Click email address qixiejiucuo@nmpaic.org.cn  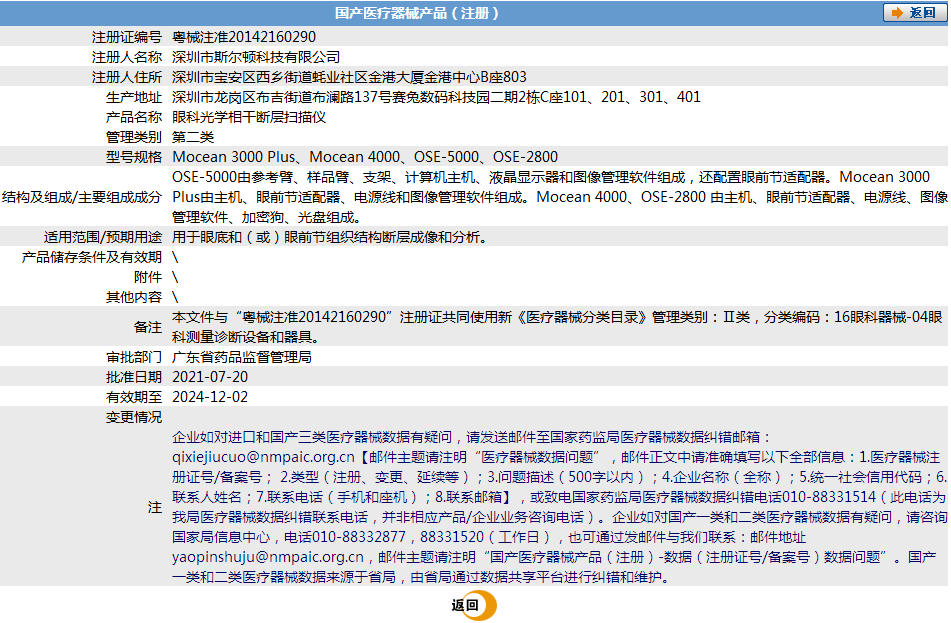point(263,457)
